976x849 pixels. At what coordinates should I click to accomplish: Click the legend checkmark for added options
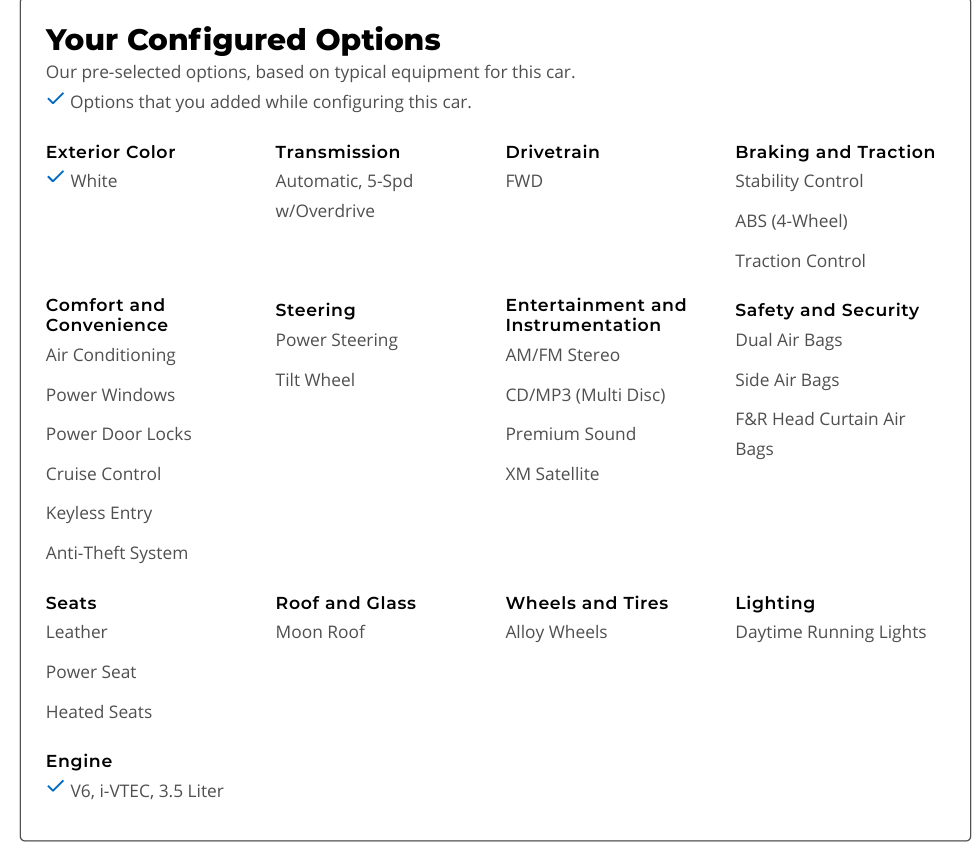click(55, 99)
